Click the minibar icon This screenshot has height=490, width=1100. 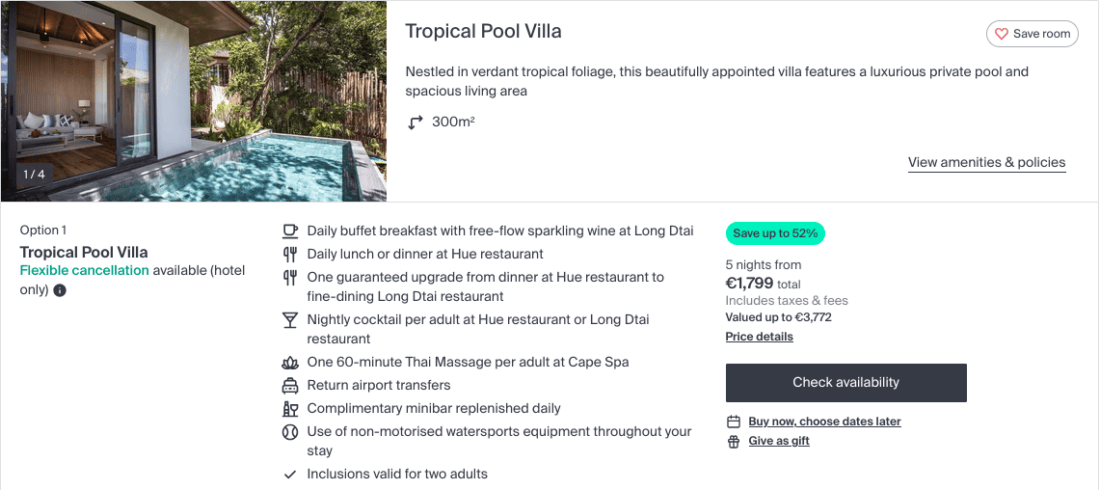[290, 408]
